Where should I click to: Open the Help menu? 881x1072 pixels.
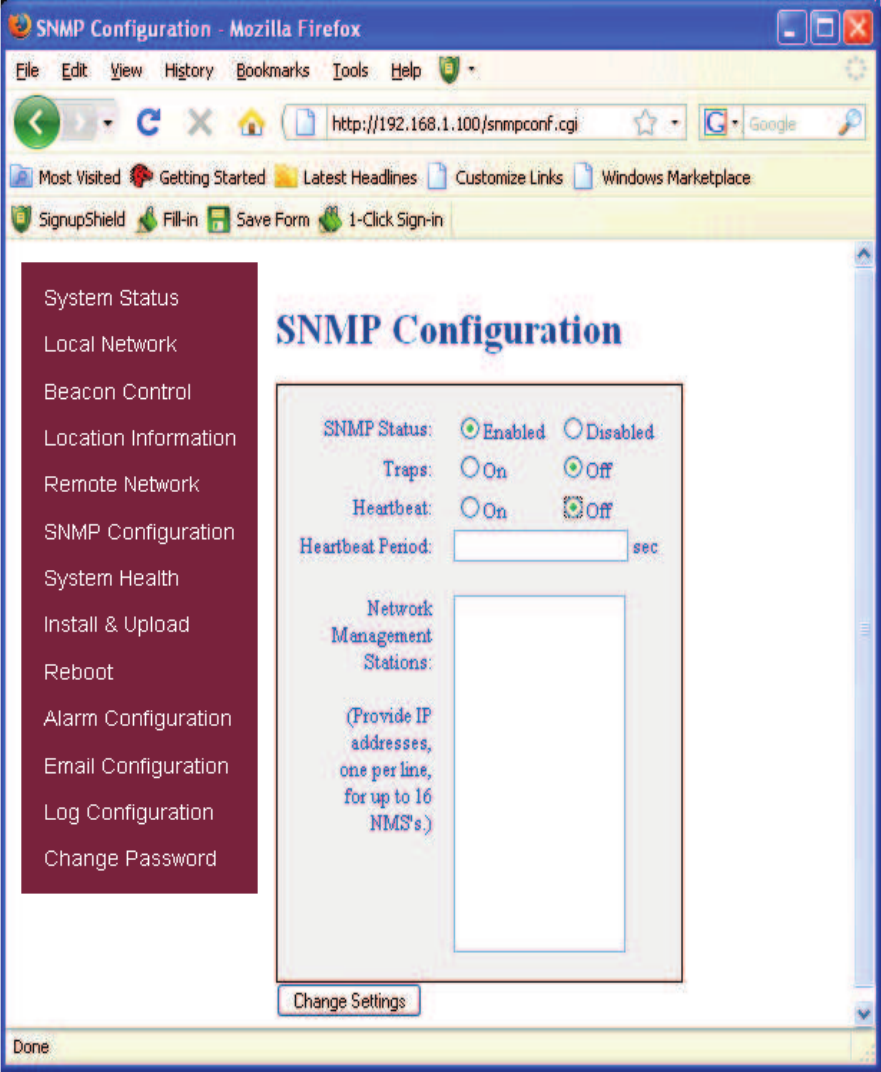(x=406, y=70)
